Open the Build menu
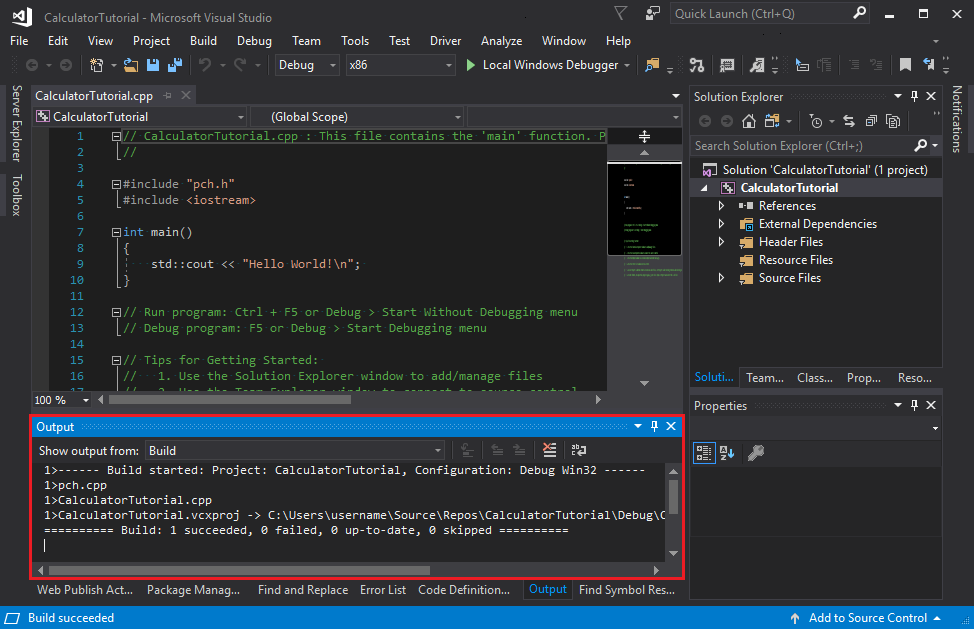 coord(203,41)
